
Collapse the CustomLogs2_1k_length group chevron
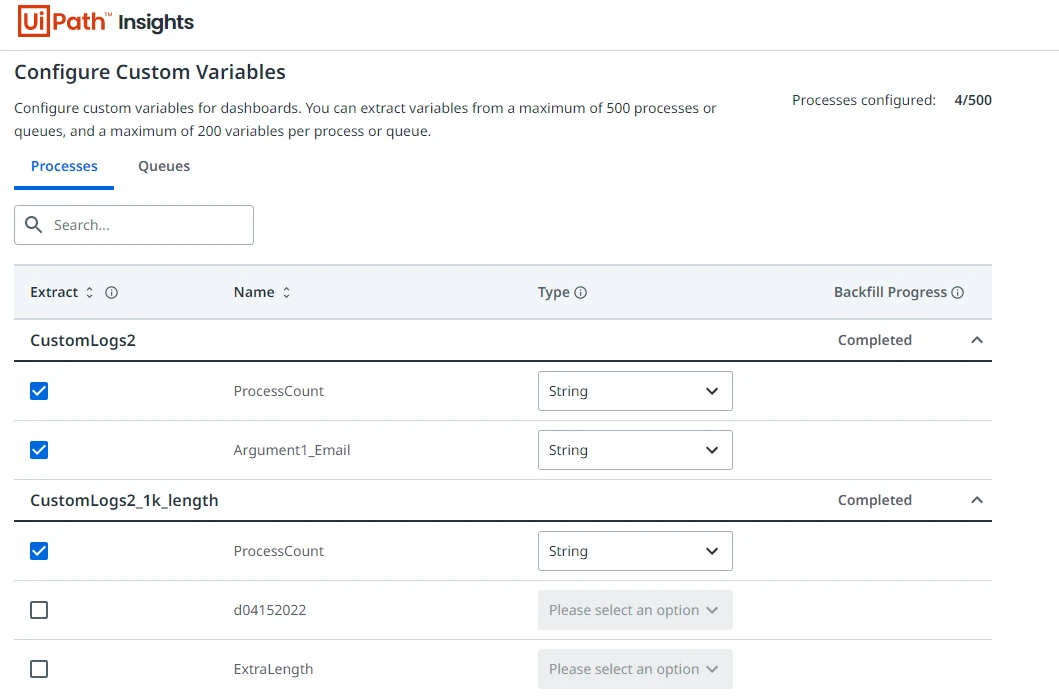[977, 500]
